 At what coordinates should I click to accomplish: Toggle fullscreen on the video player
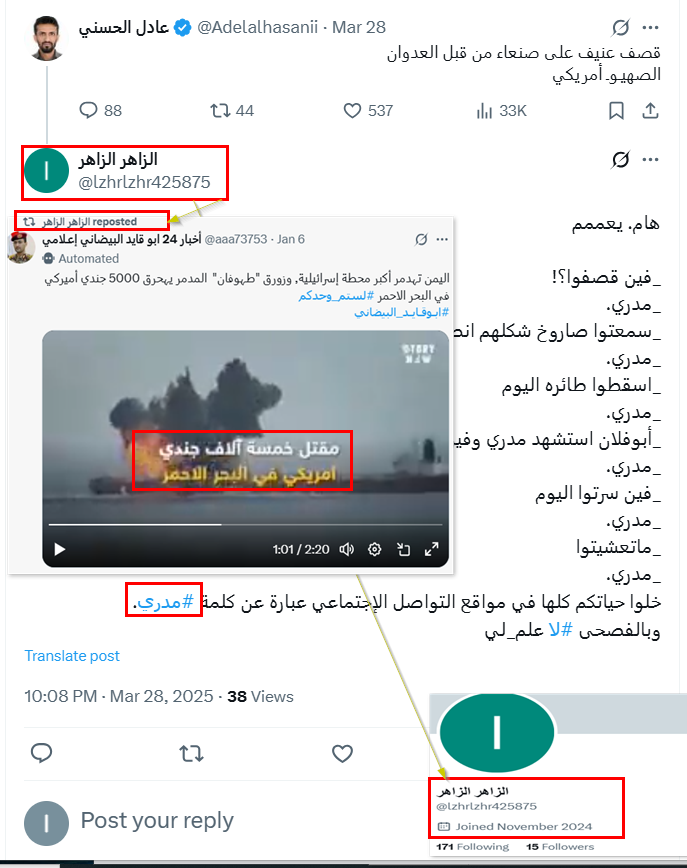point(432,549)
